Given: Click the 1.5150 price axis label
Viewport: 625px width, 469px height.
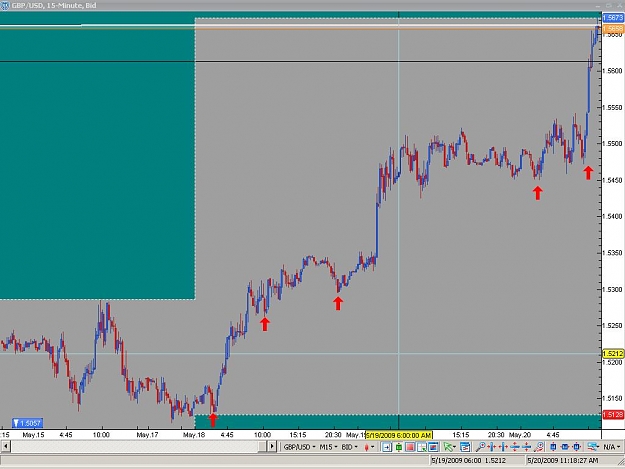Looking at the screenshot, I should 612,398.
